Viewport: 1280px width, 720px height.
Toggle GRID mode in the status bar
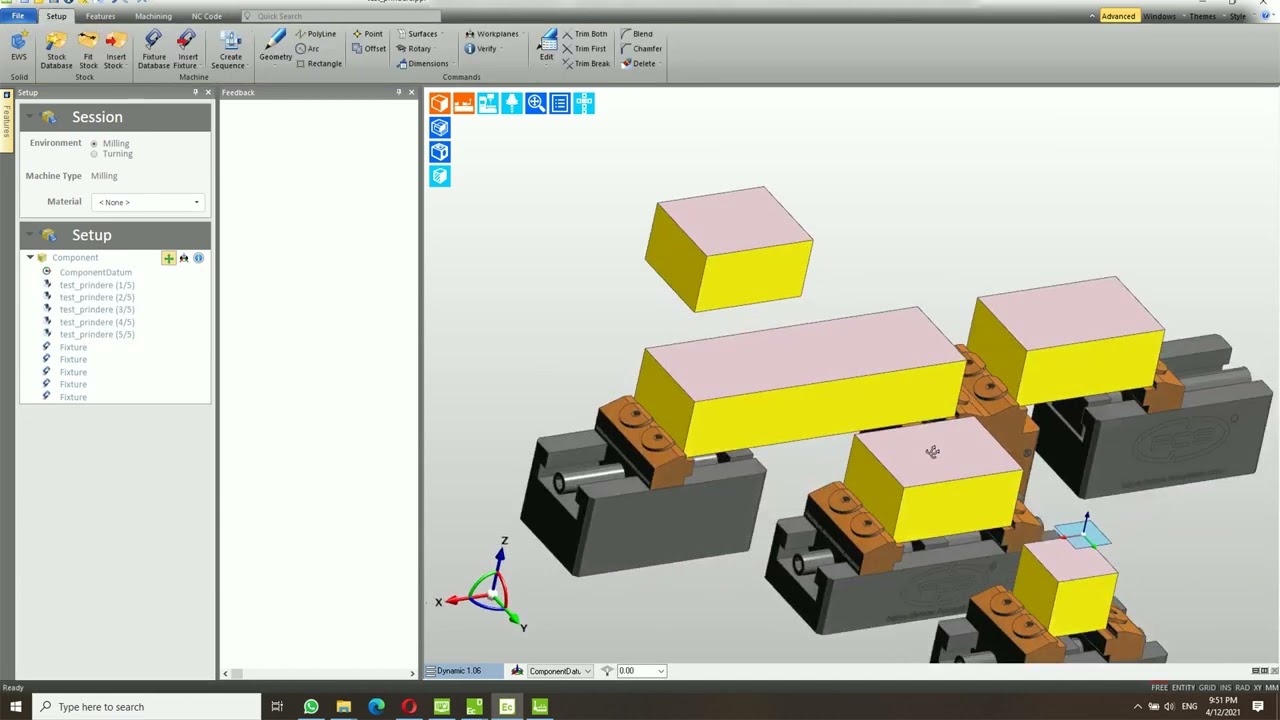pyautogui.click(x=1207, y=687)
